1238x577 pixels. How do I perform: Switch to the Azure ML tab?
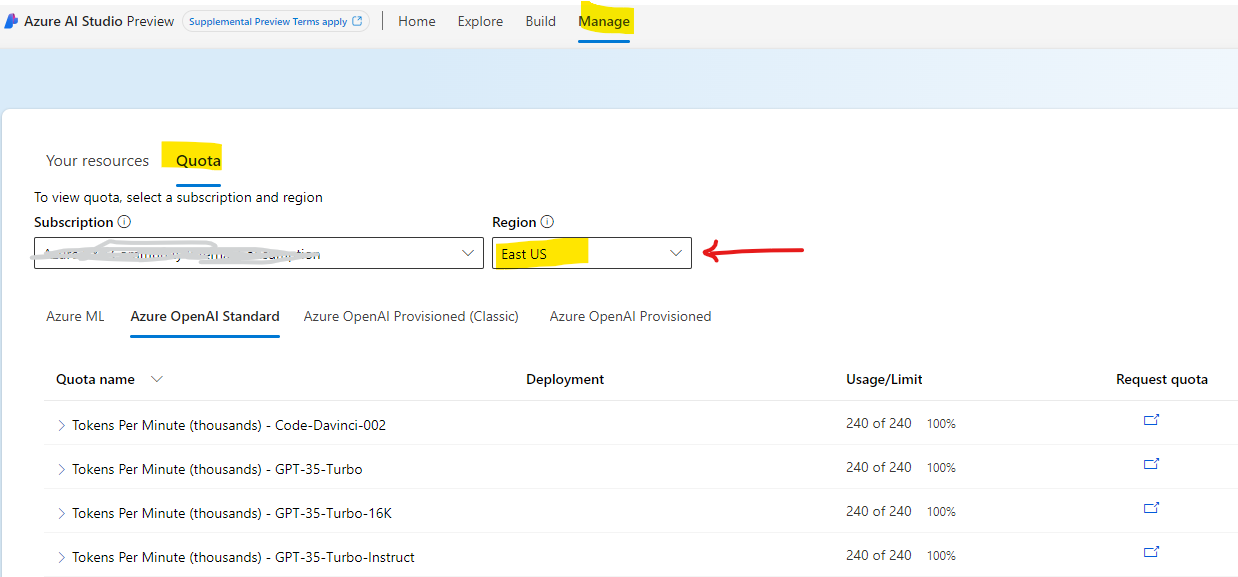(x=75, y=316)
